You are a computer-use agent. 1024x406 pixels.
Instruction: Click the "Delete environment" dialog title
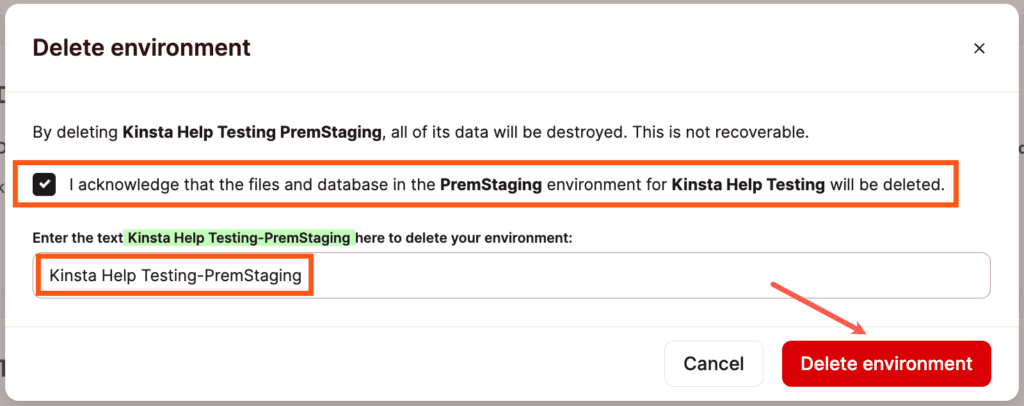141,47
